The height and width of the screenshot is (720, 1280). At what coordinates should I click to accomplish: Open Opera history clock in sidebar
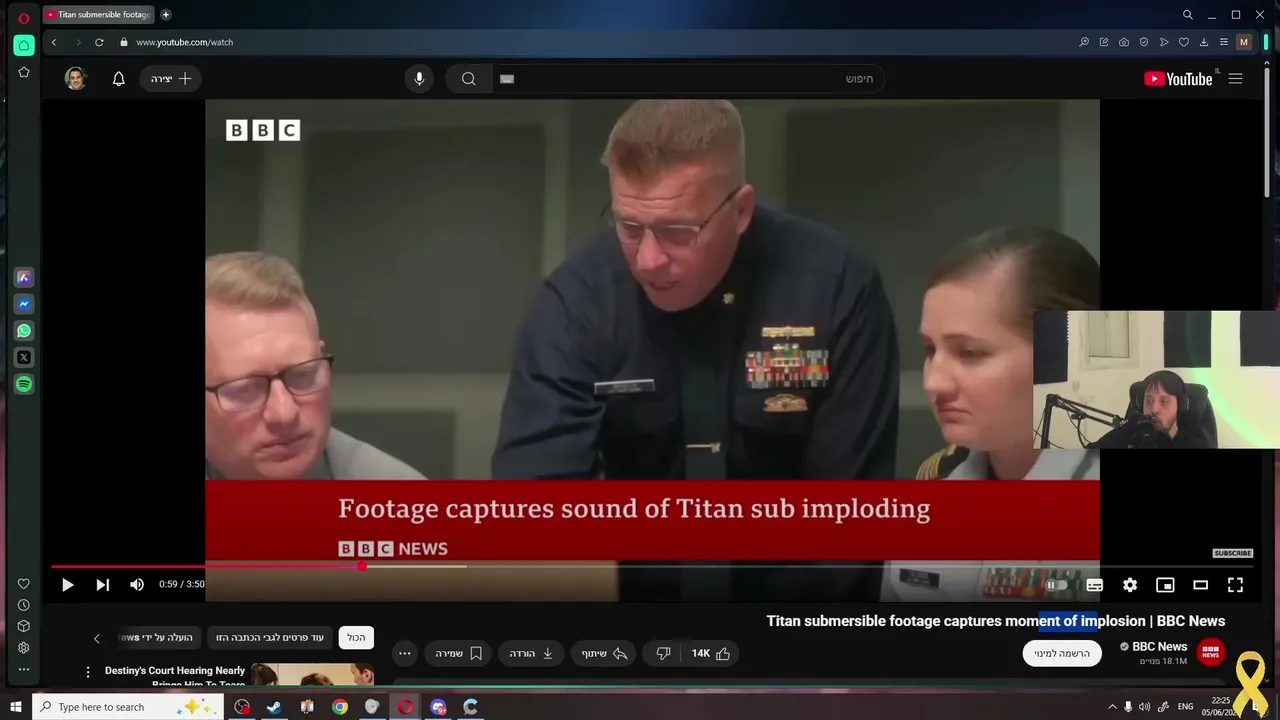(24, 605)
